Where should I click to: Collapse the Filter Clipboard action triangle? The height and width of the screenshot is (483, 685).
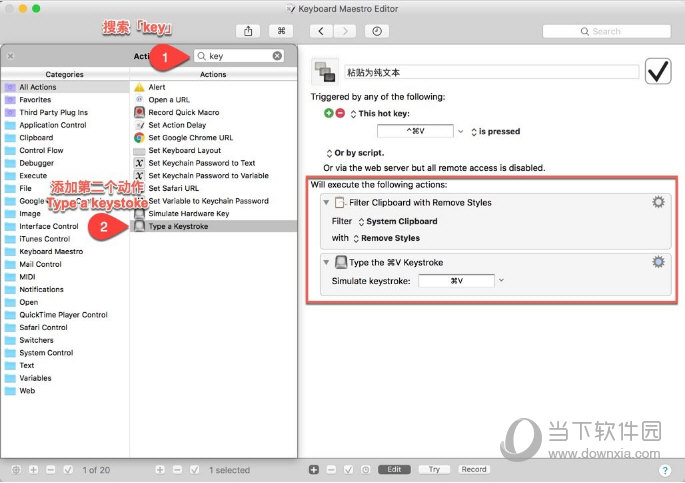[326, 203]
